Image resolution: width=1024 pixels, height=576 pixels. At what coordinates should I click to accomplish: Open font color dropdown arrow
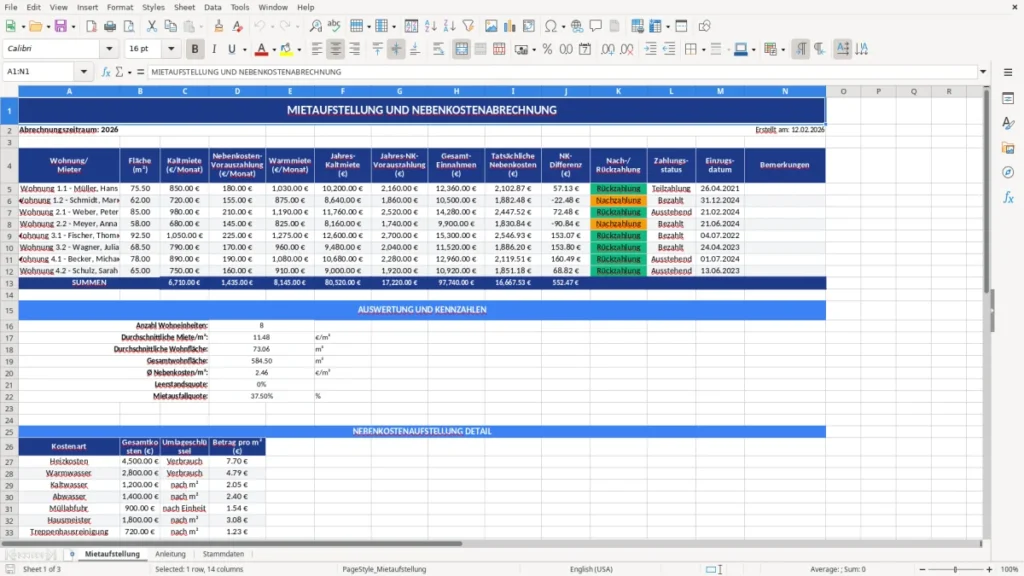[x=274, y=50]
